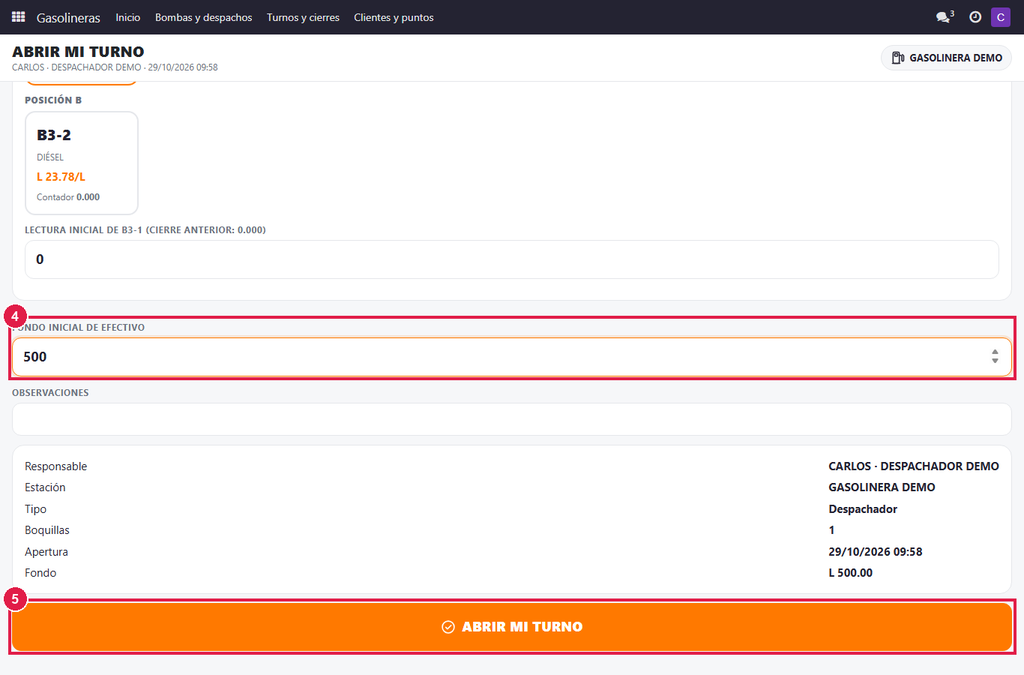Select the B3-2 Diésel nozzle card
1024x675 pixels.
click(82, 163)
